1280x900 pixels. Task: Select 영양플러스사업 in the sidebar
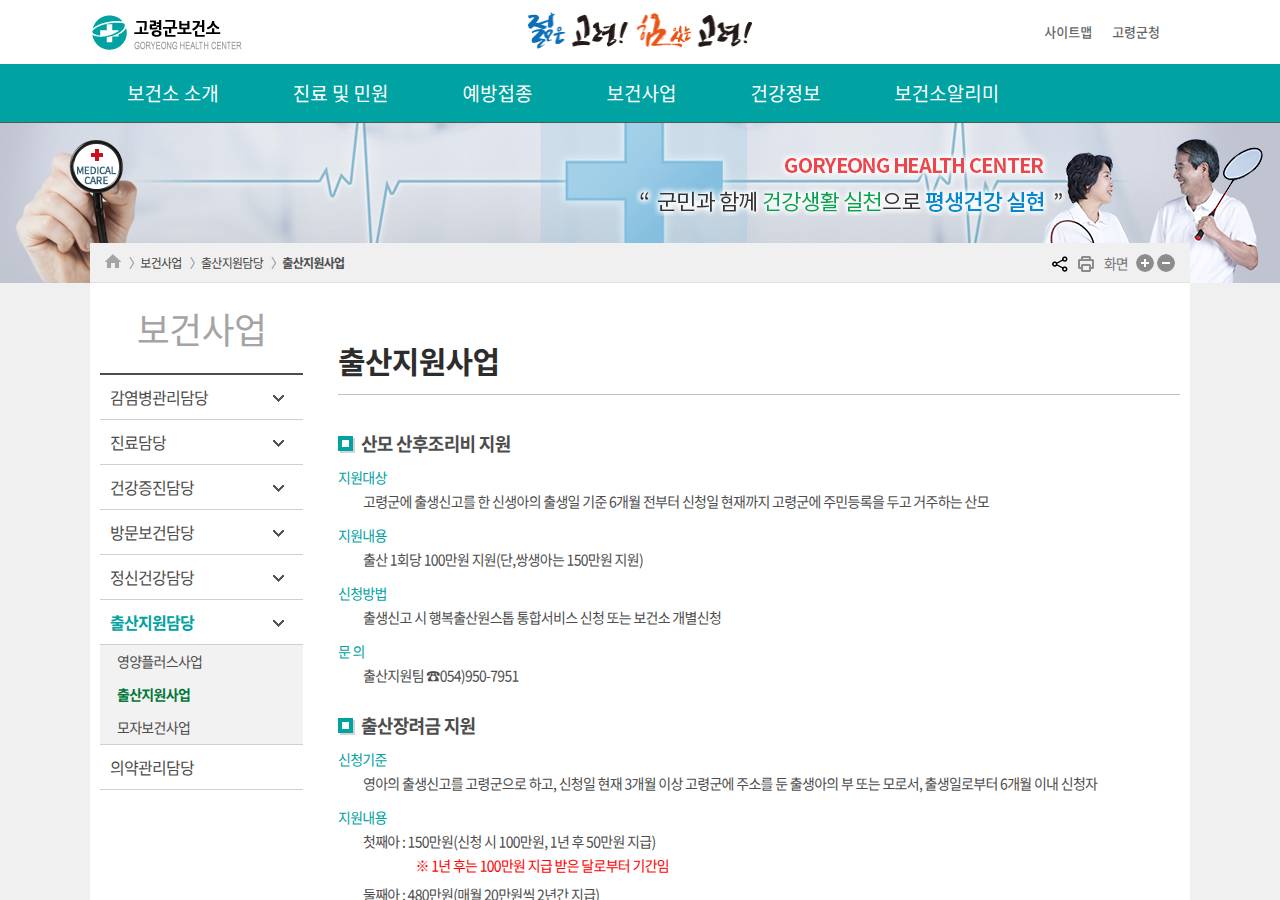[x=160, y=662]
